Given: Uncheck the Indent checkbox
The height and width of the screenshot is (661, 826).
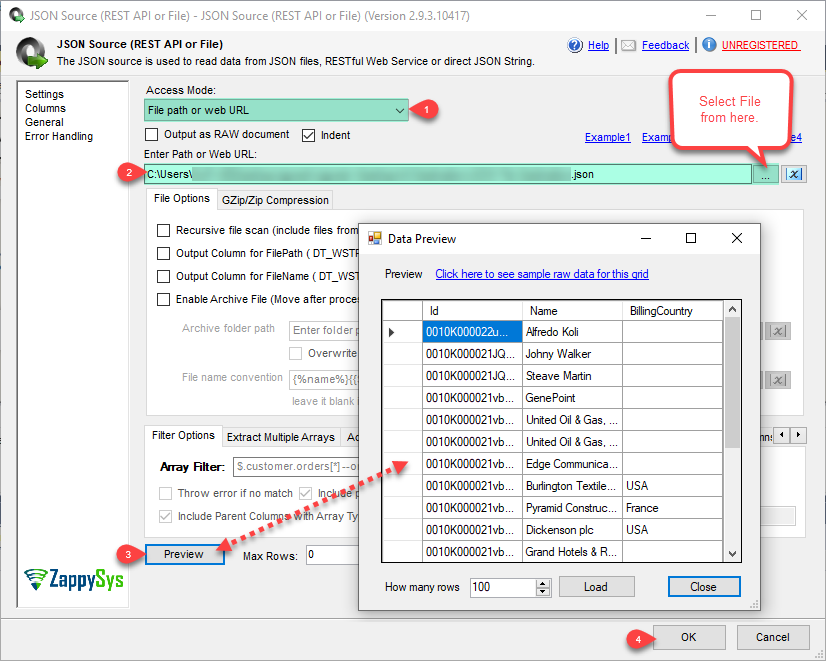Looking at the screenshot, I should [x=308, y=135].
